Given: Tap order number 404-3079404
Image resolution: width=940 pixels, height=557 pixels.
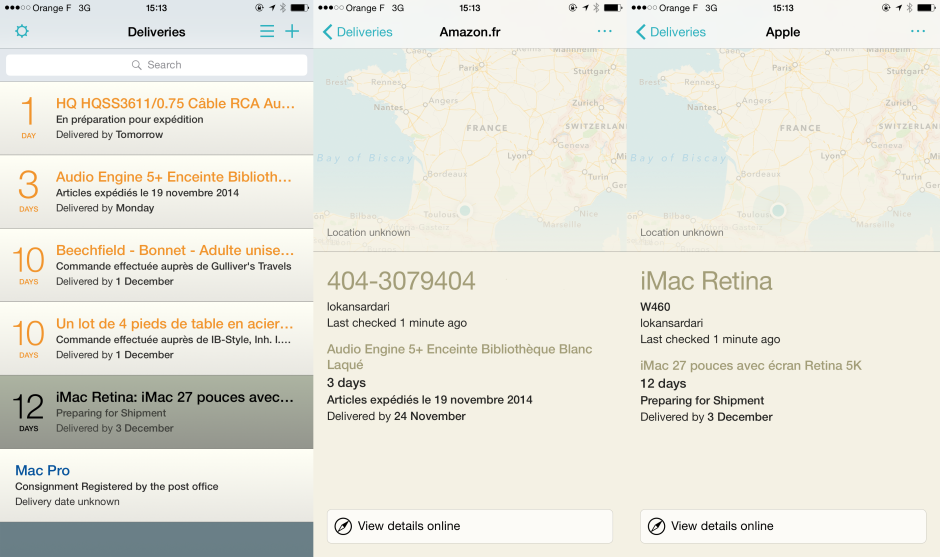Looking at the screenshot, I should pyautogui.click(x=401, y=281).
